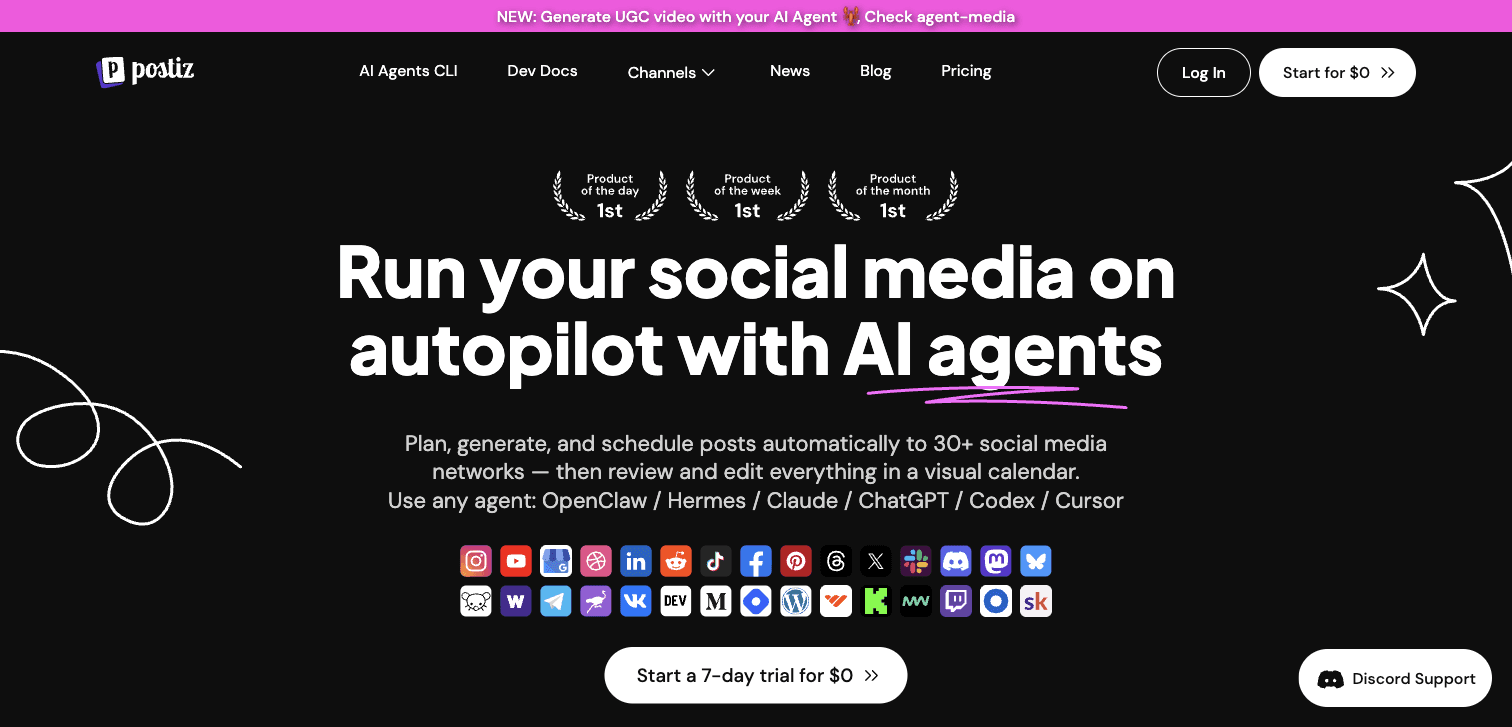Click the Product of the week badge
The width and height of the screenshot is (1512, 727).
[x=747, y=195]
